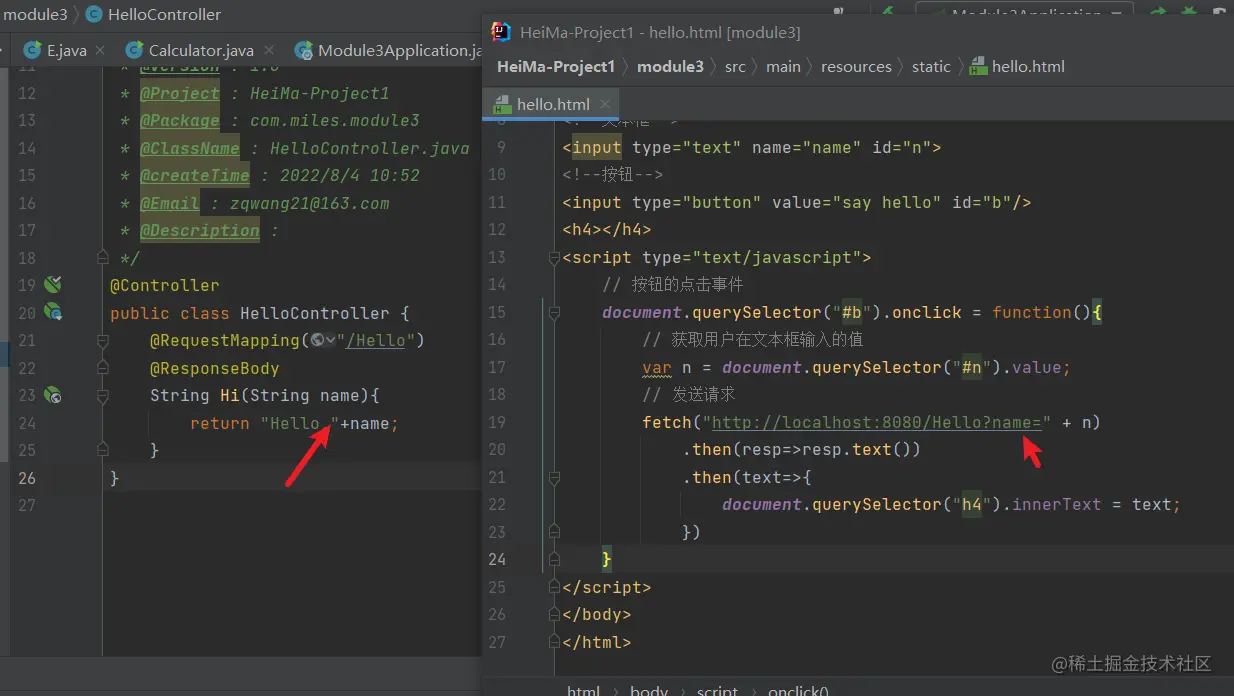
Task: Click the closing script fold marker on line 25
Action: coord(554,587)
